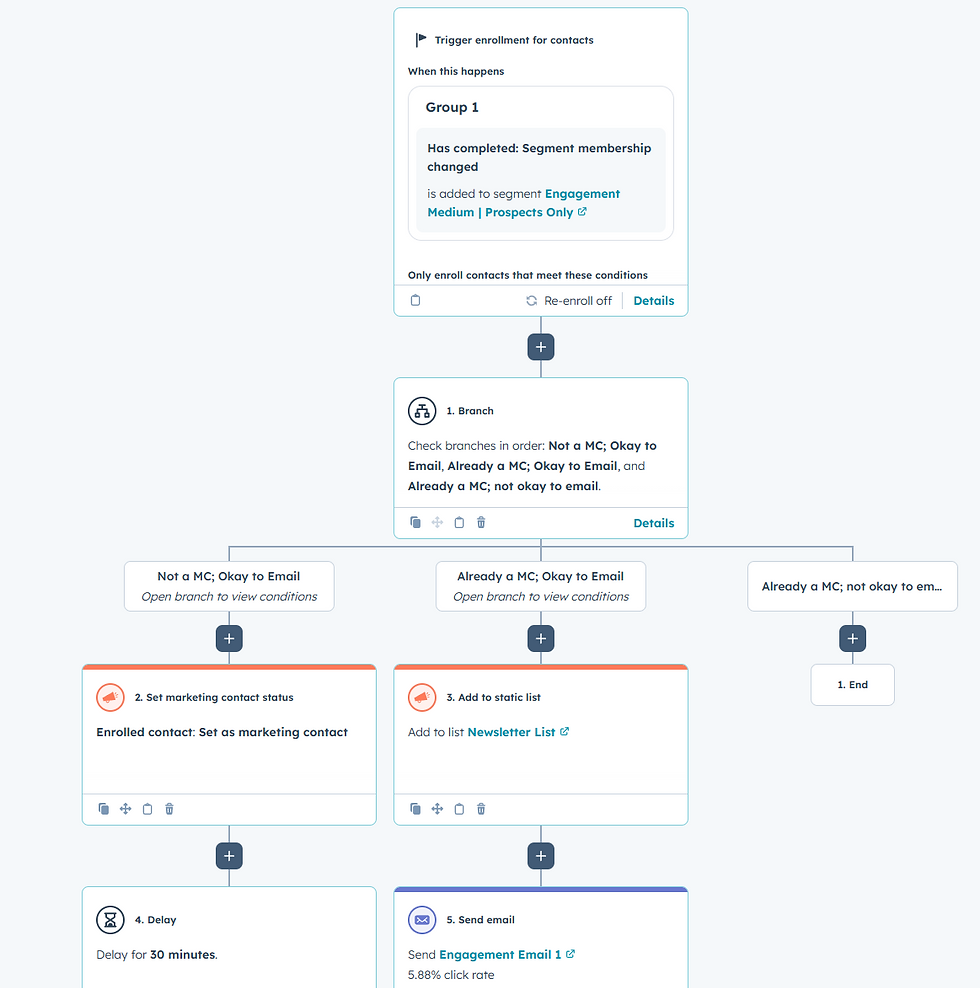Open the clipboard icon on the enrollment trigger card
Screen dimensions: 980x988
415,300
